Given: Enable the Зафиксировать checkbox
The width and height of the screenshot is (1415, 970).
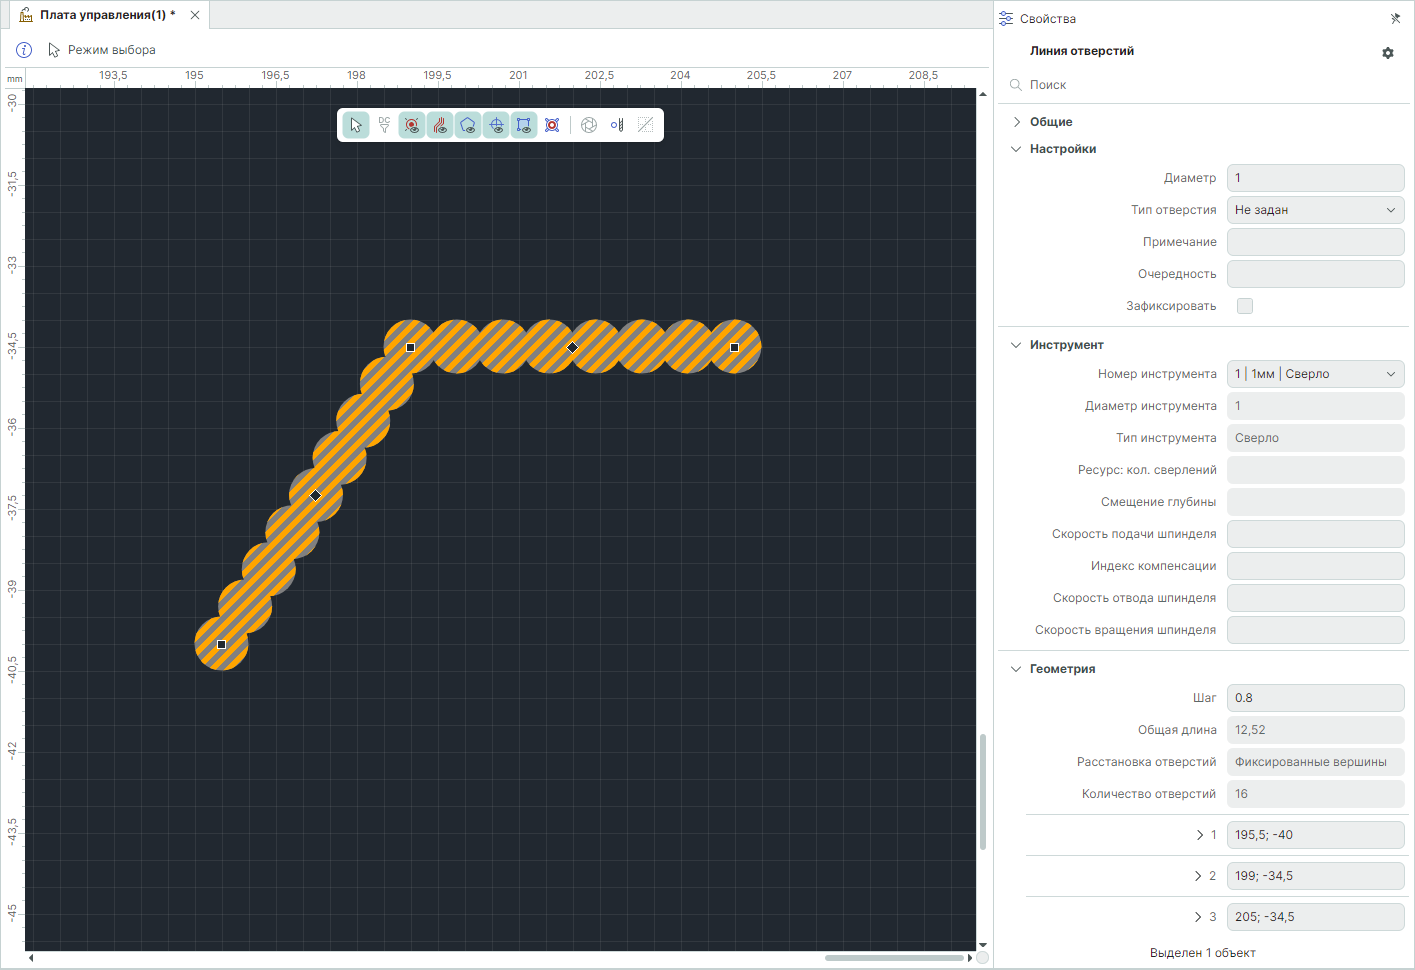Looking at the screenshot, I should tap(1245, 306).
